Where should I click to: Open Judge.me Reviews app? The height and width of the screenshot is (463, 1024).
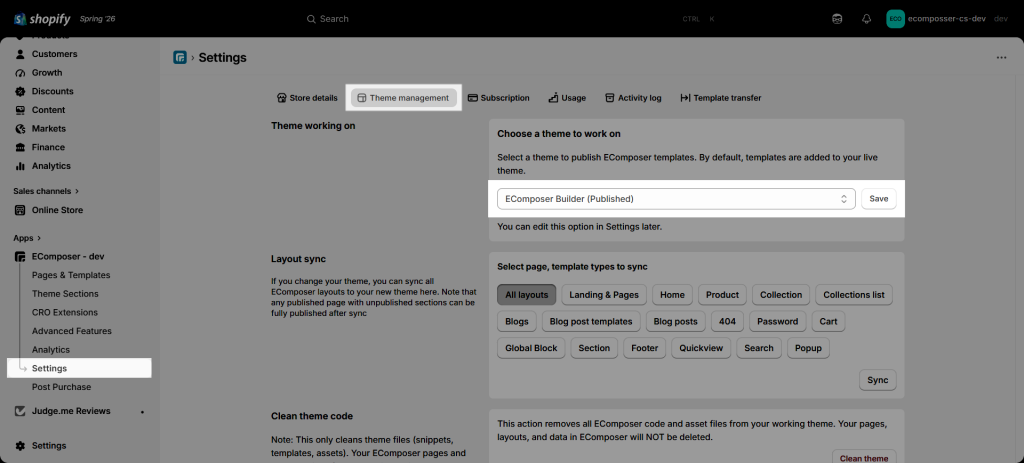point(71,411)
